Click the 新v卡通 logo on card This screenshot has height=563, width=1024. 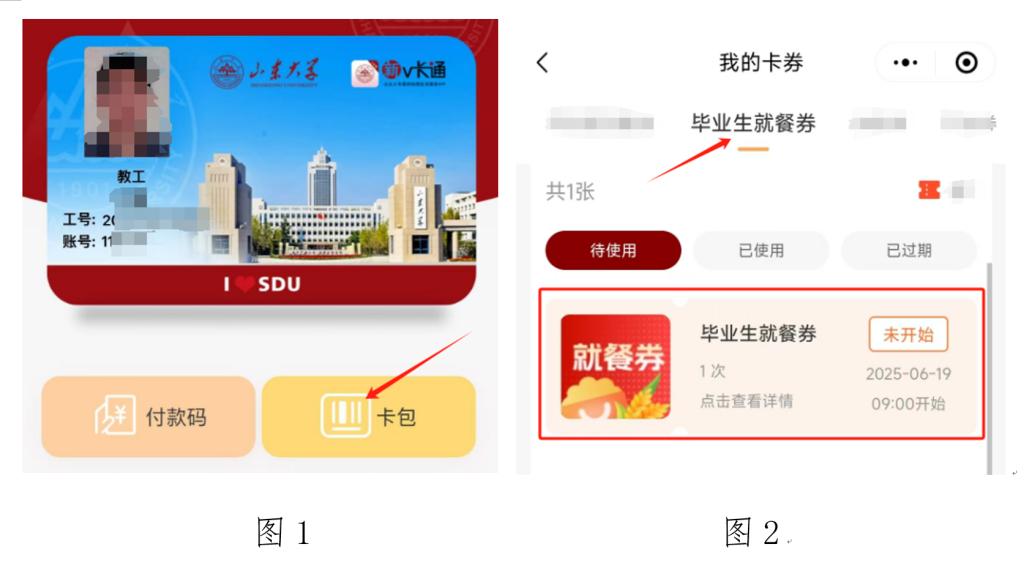click(398, 72)
